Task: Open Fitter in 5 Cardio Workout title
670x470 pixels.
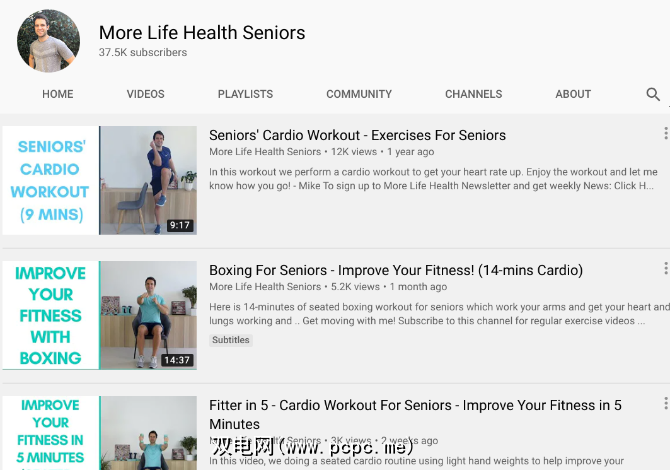Action: point(415,414)
